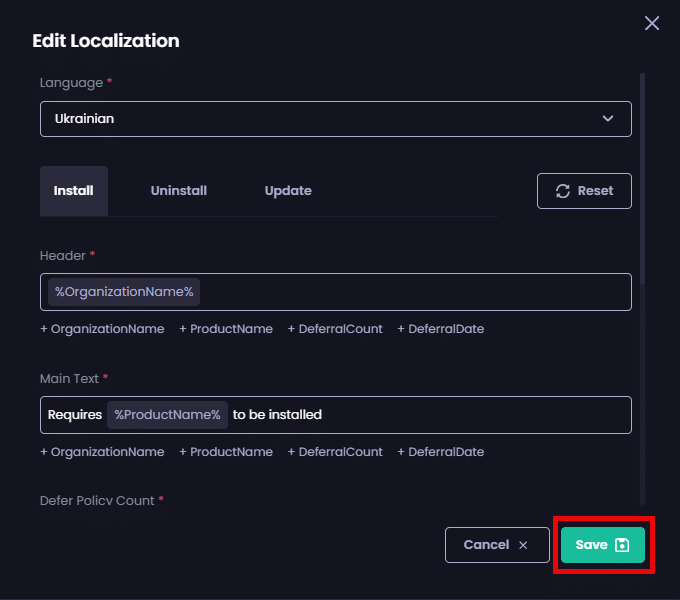Image resolution: width=680 pixels, height=600 pixels.
Task: Insert + ProductName under Header field
Action: pyautogui.click(x=226, y=329)
